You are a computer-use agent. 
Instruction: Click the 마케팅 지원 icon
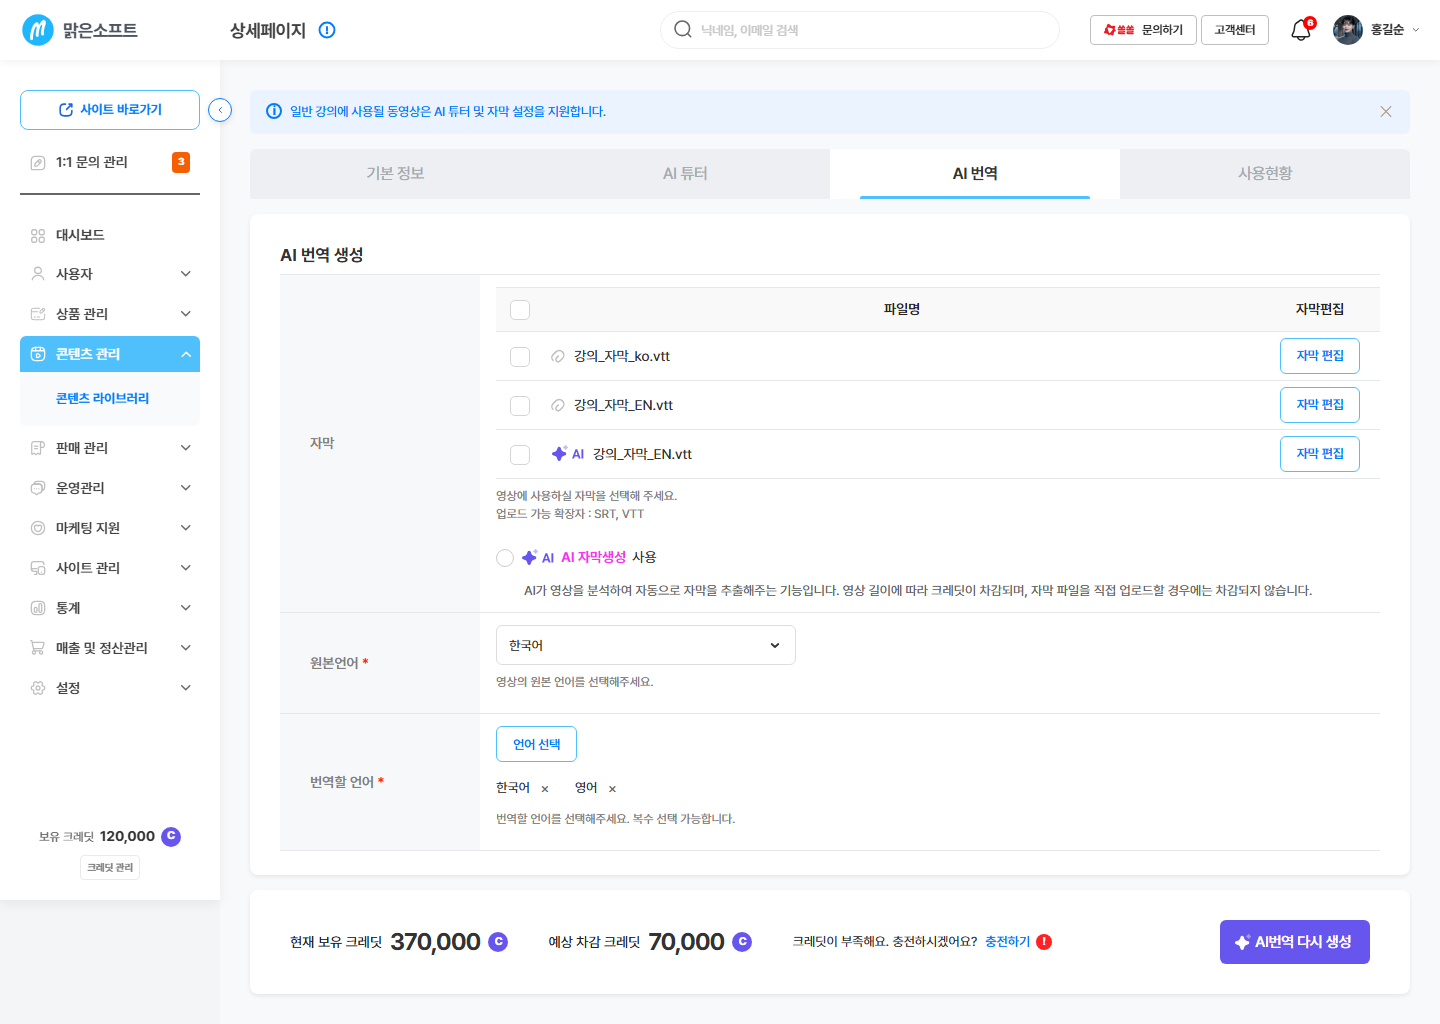pos(38,528)
